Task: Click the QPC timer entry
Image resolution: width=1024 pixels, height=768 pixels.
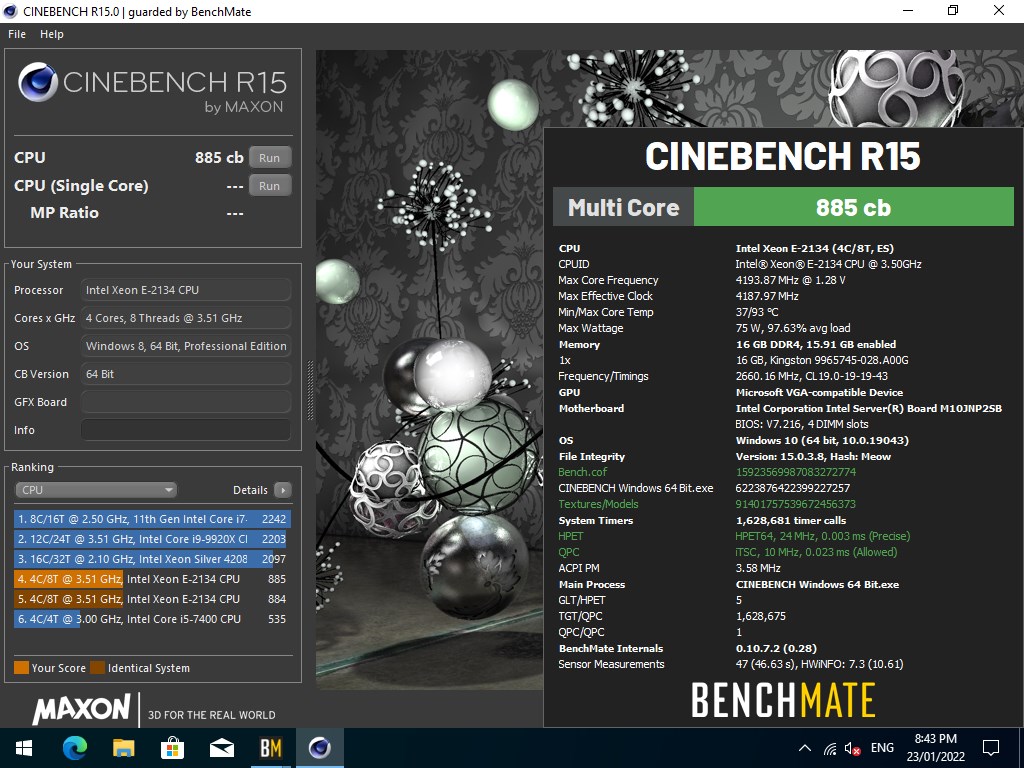Action: [568, 552]
